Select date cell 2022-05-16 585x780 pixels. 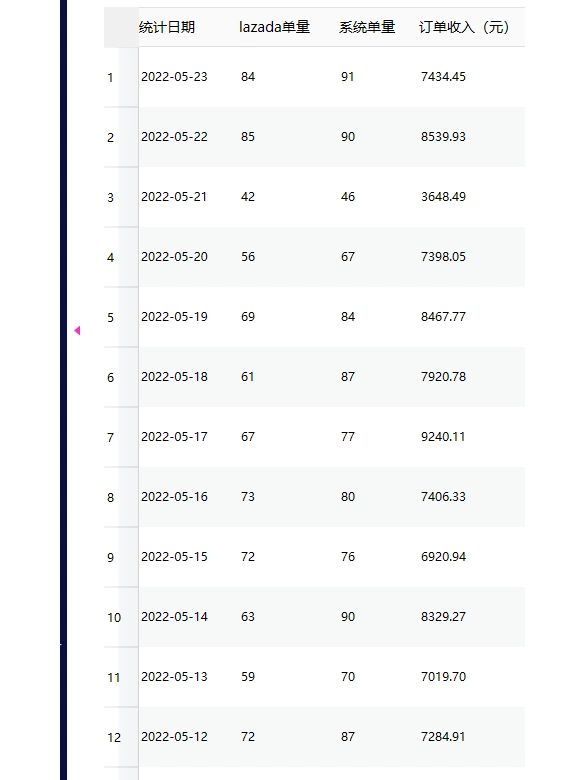pyautogui.click(x=174, y=496)
